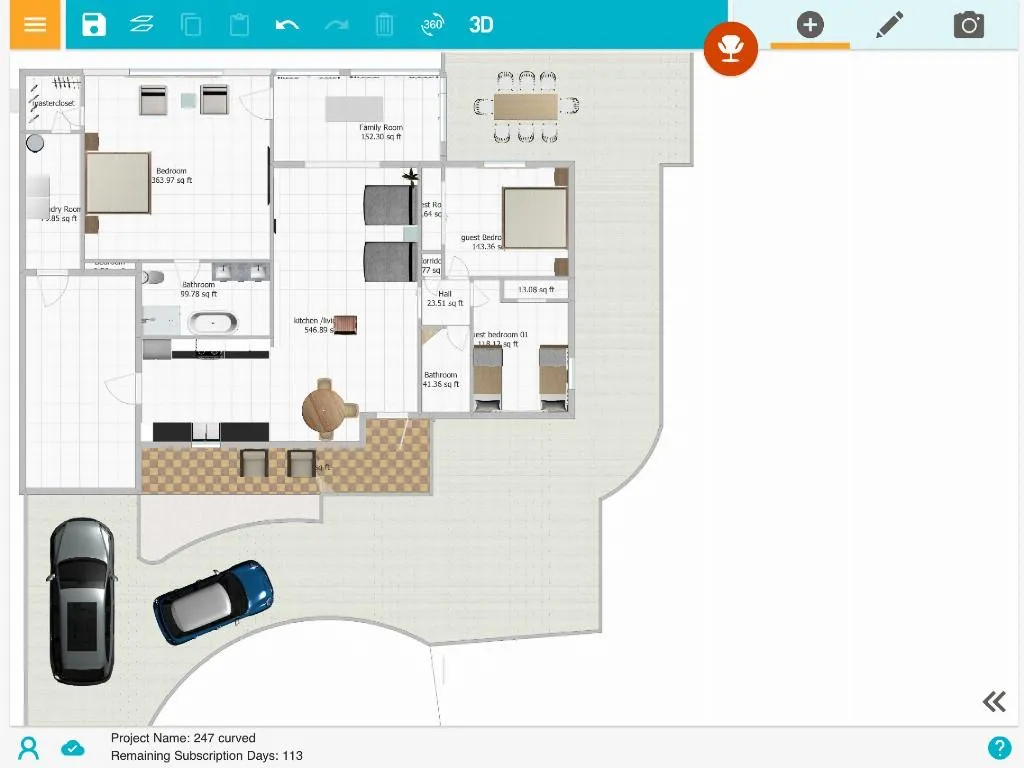Switch to 3D view mode
This screenshot has width=1024, height=768.
pyautogui.click(x=481, y=25)
